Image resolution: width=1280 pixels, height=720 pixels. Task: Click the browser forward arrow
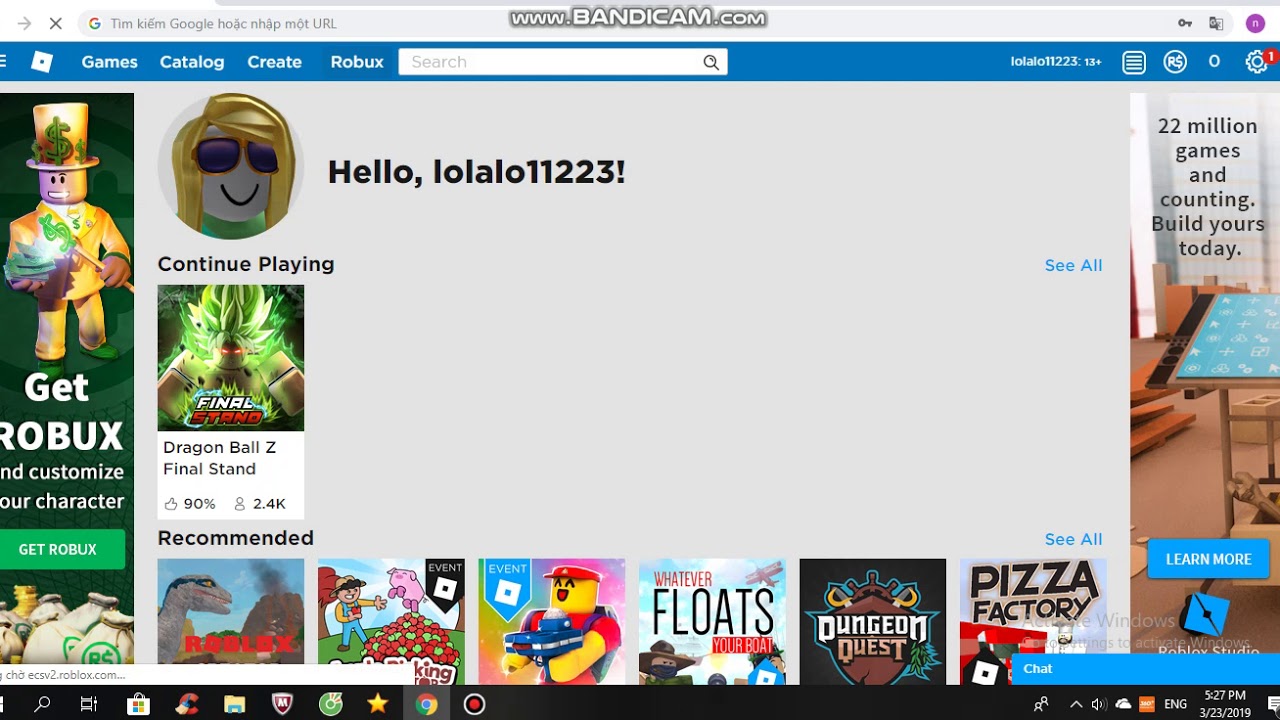(24, 23)
